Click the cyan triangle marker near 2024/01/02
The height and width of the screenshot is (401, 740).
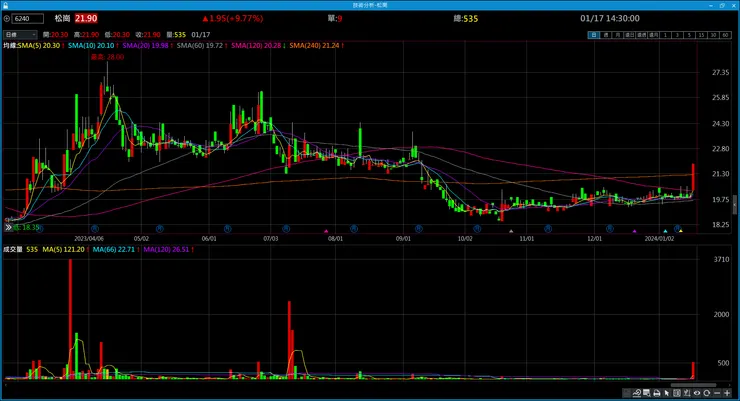(665, 231)
